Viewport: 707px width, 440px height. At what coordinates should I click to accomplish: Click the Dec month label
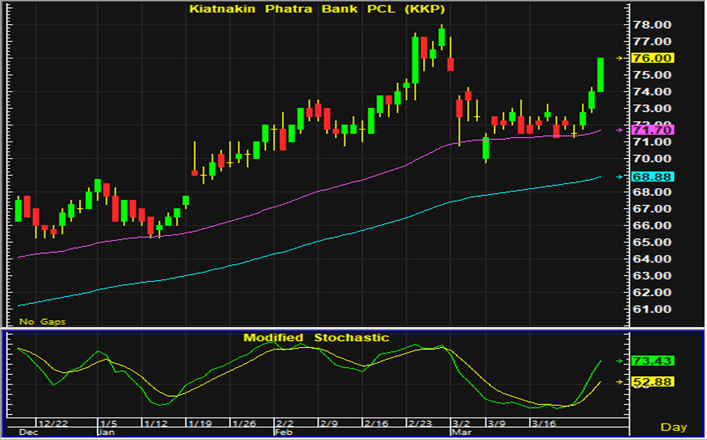click(28, 434)
